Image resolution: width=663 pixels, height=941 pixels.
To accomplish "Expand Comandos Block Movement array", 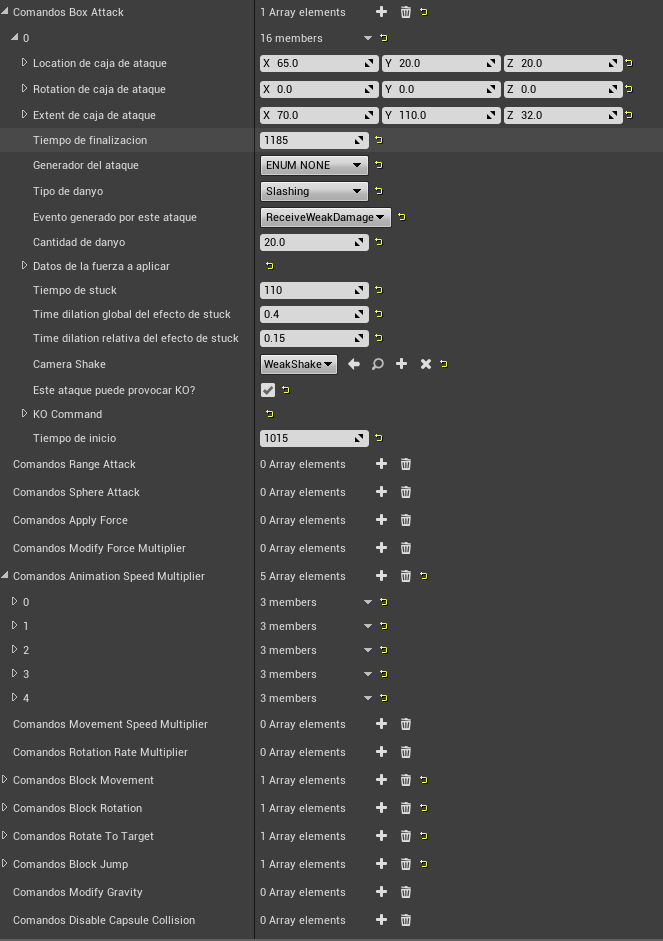I will click(6, 780).
